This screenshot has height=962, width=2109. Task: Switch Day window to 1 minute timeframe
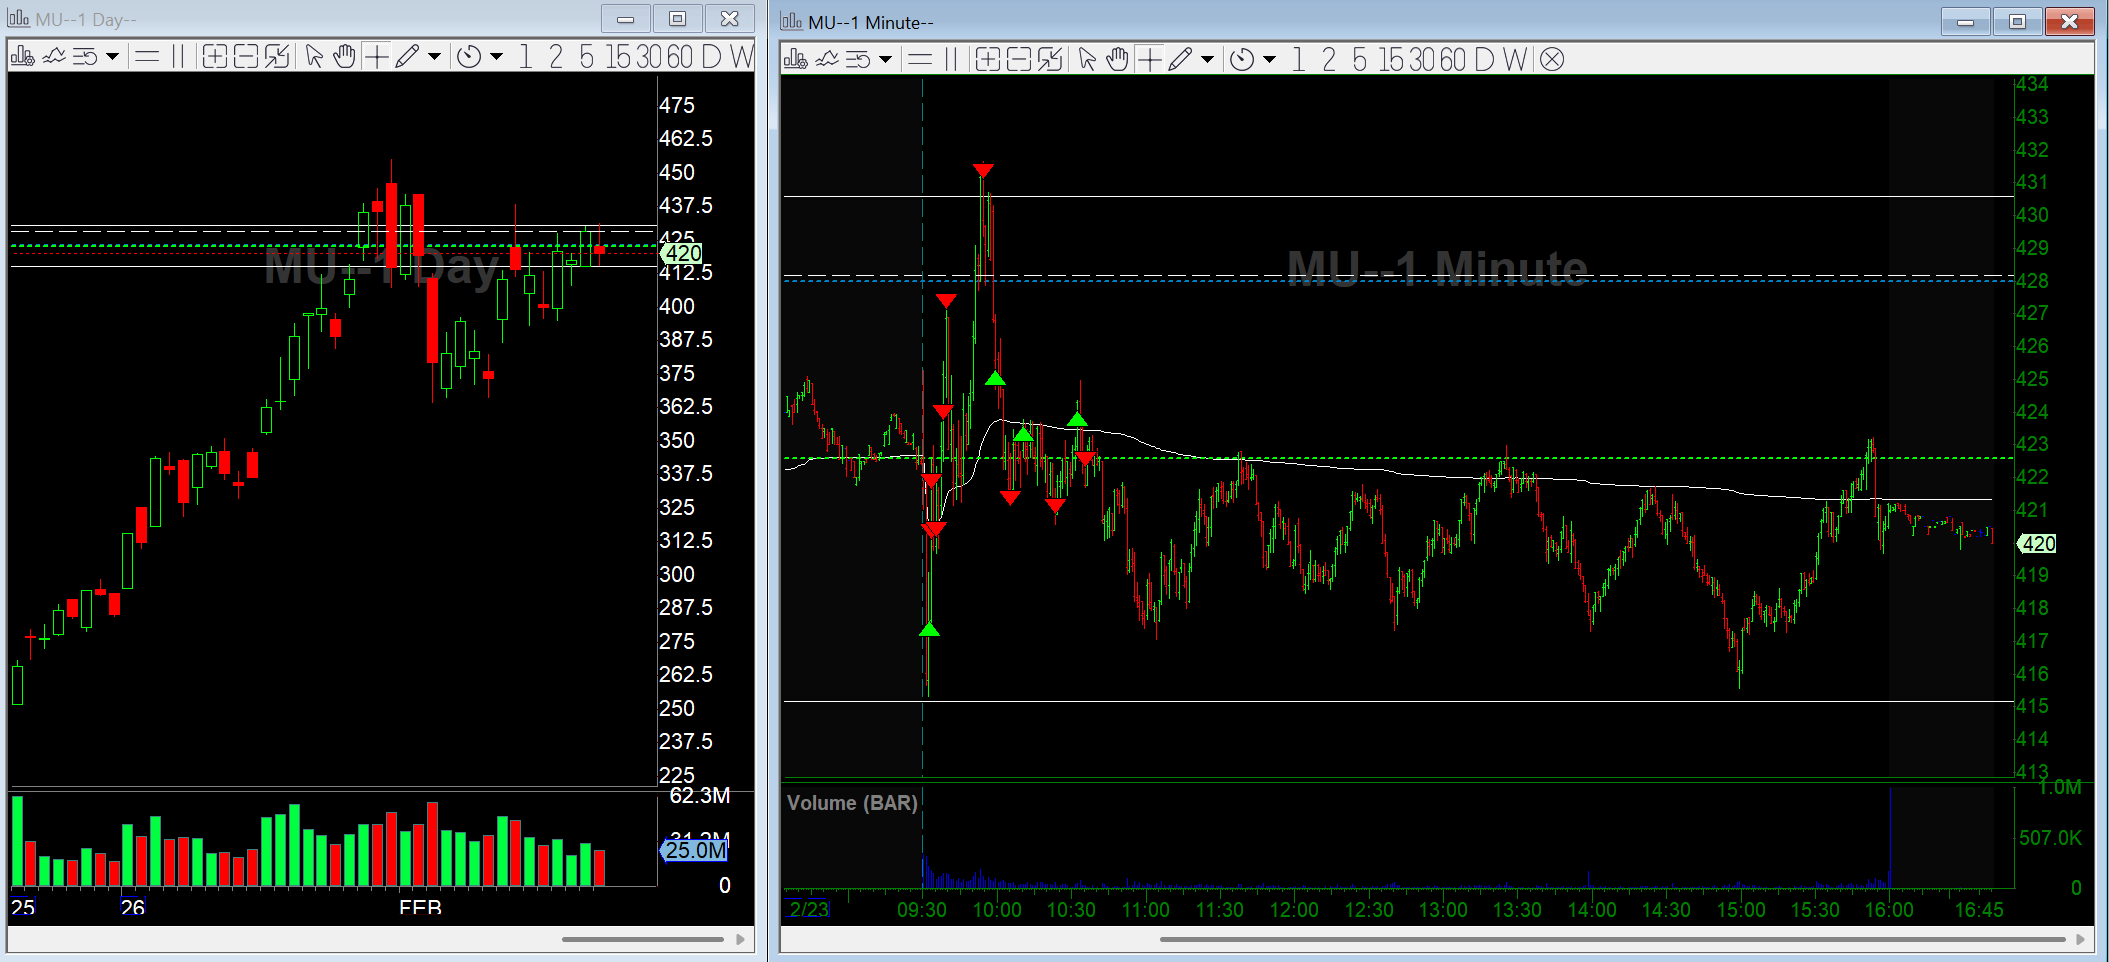(x=526, y=57)
